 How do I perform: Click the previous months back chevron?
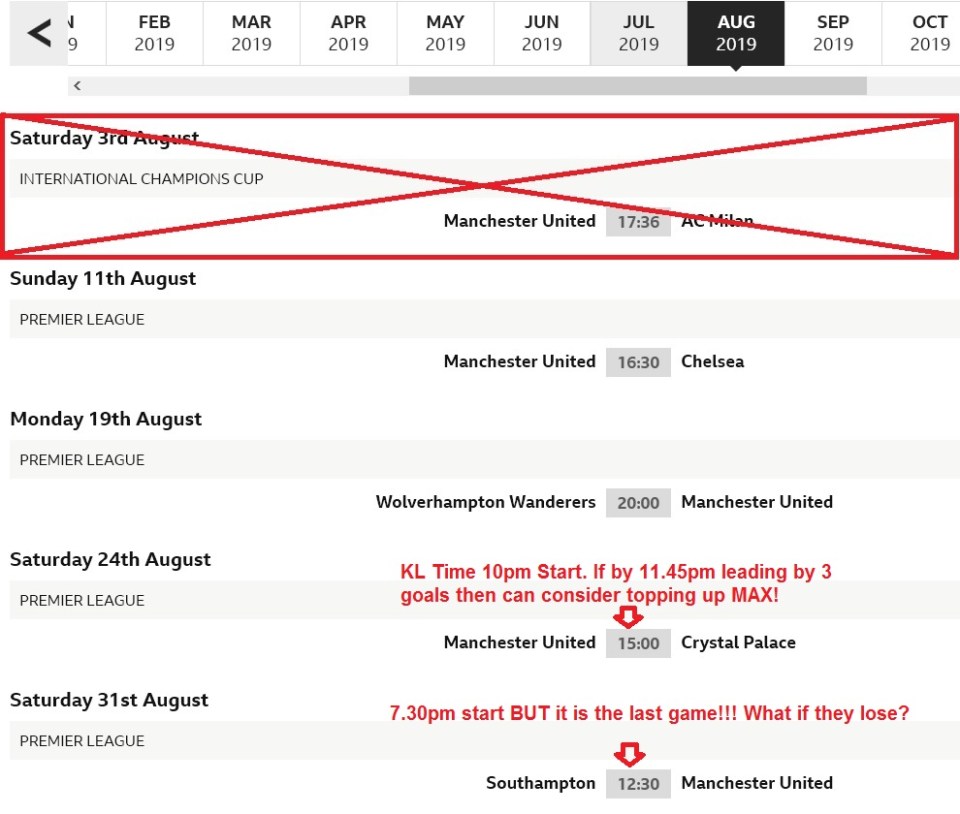(x=39, y=33)
